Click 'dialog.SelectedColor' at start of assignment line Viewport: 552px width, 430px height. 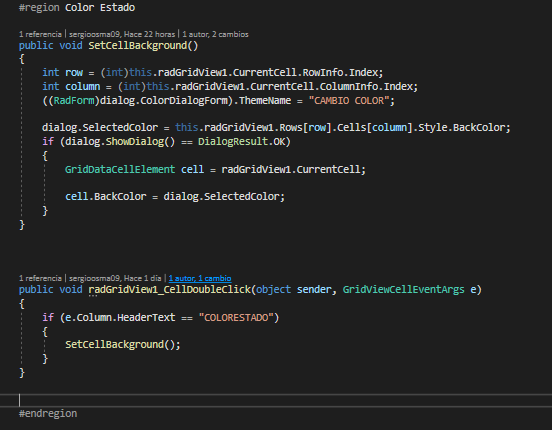coord(100,127)
